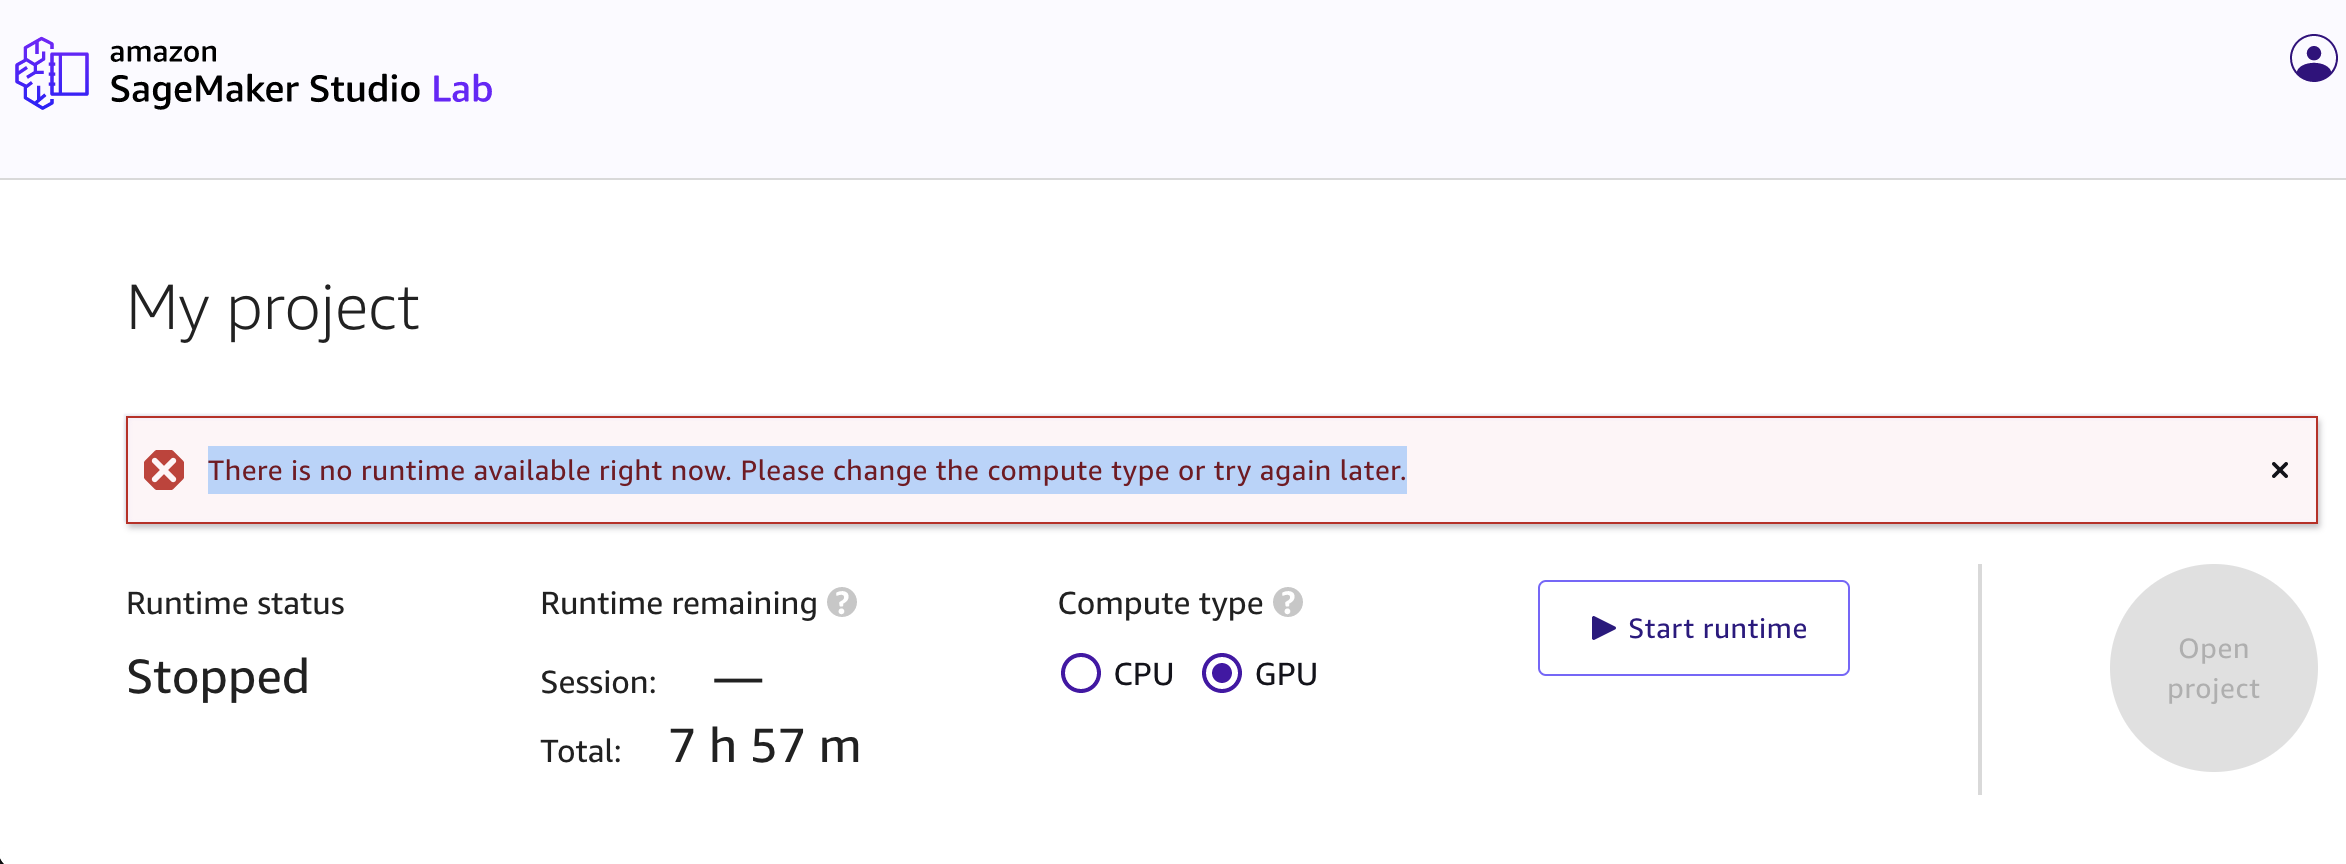Viewport: 2346px width, 864px height.
Task: Click the highlighted error message text
Action: click(807, 470)
